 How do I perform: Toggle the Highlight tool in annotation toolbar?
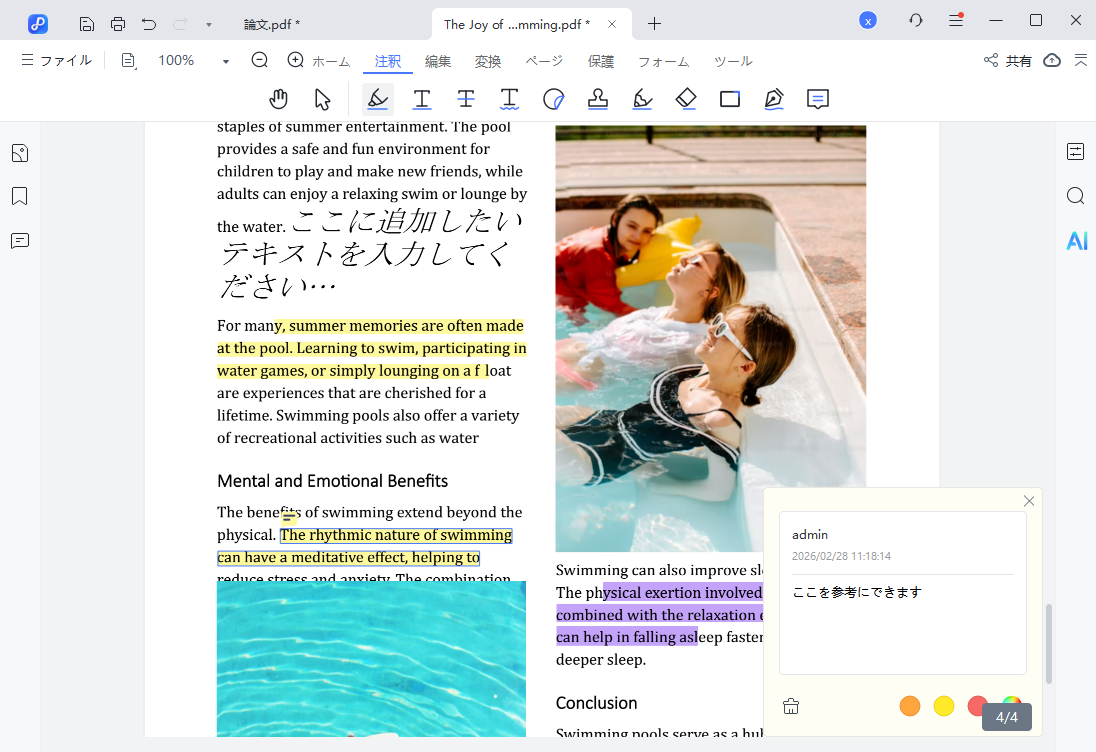click(x=378, y=99)
